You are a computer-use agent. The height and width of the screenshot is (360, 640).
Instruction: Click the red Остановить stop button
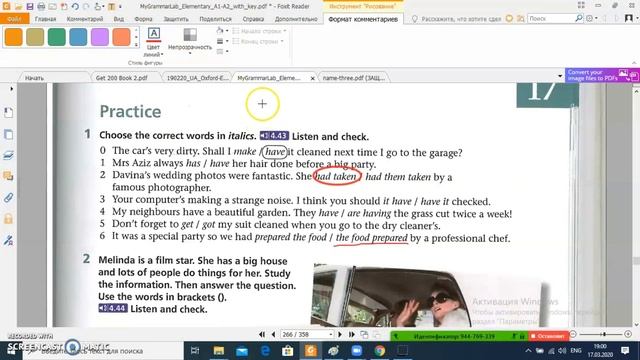tap(548, 336)
